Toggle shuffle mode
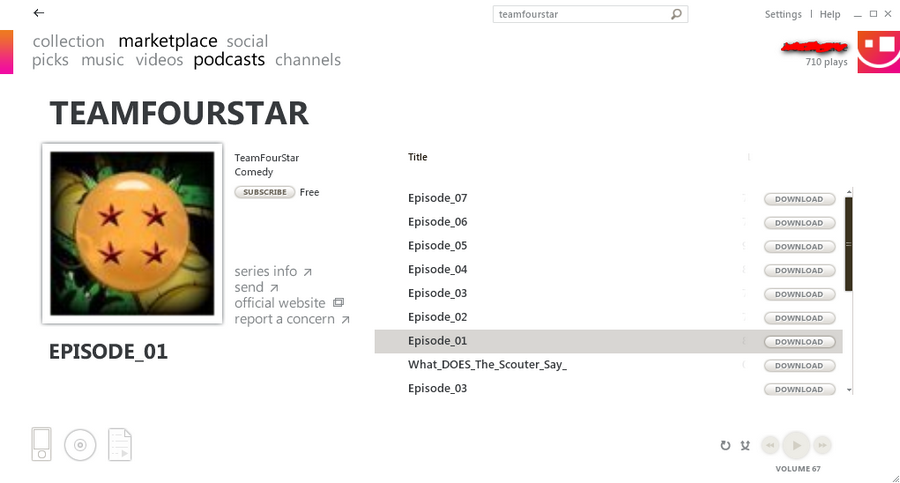900x483 pixels. [x=745, y=445]
